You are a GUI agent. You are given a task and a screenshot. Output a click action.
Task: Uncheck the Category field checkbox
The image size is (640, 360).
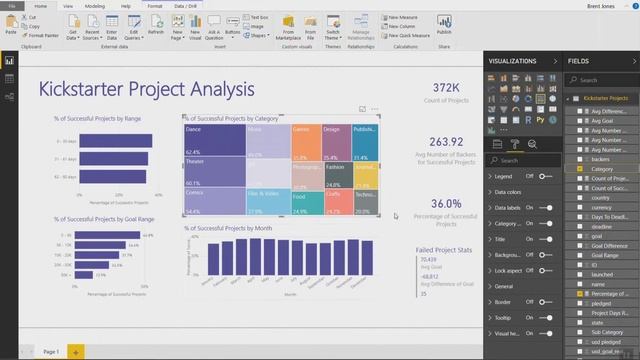click(580, 169)
